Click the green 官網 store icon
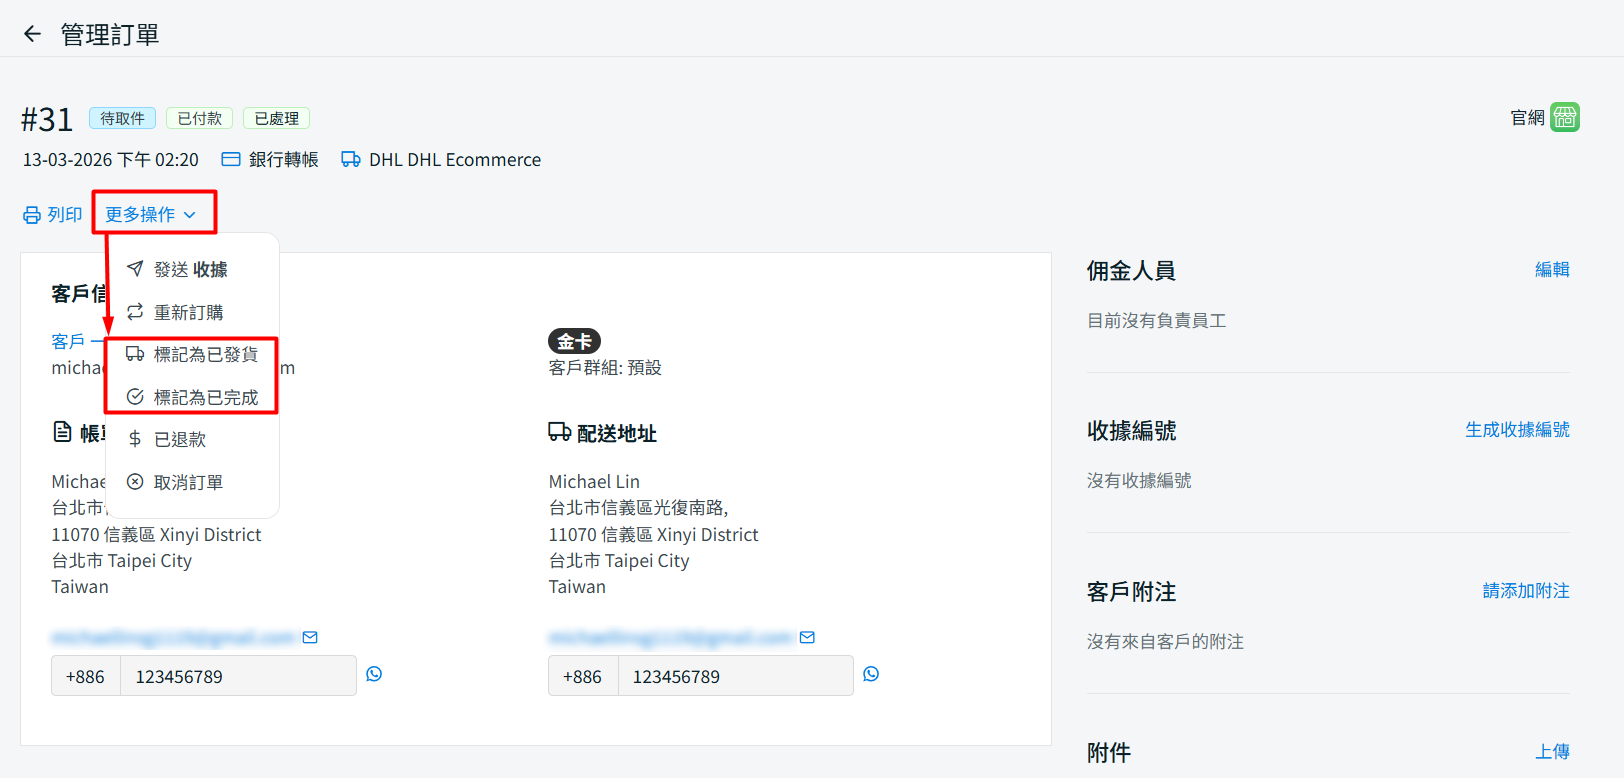The image size is (1624, 778). [x=1564, y=117]
